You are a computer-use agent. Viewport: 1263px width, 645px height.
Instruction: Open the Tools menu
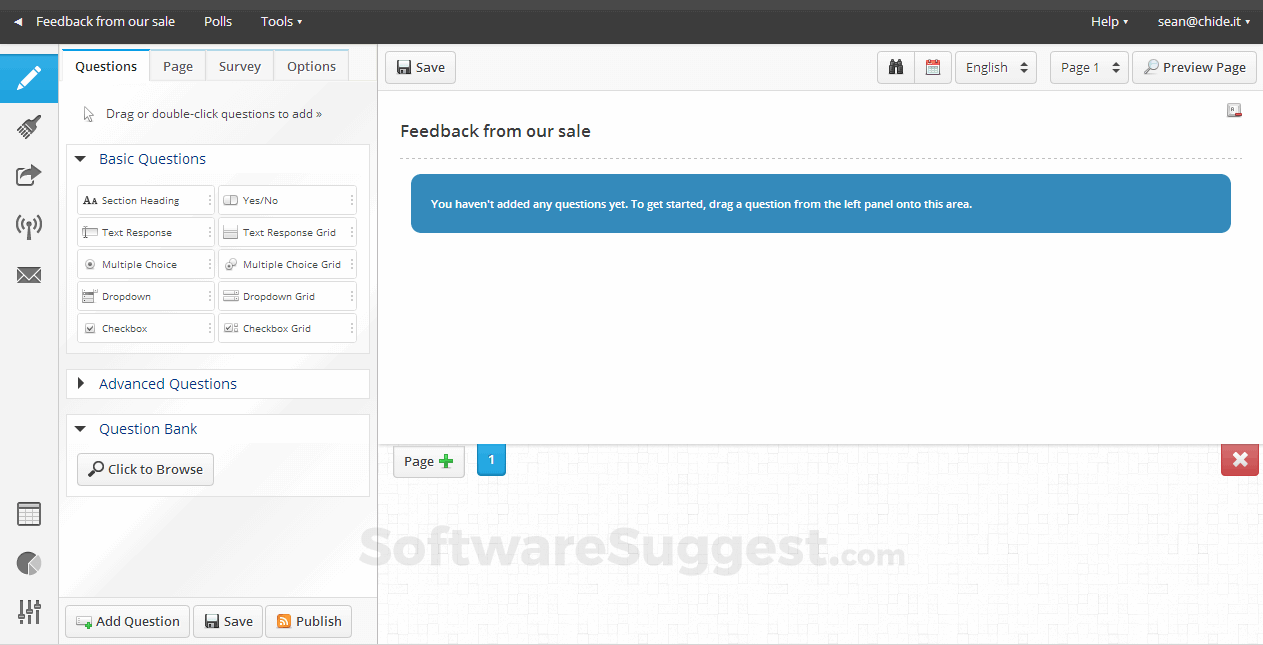pos(281,21)
